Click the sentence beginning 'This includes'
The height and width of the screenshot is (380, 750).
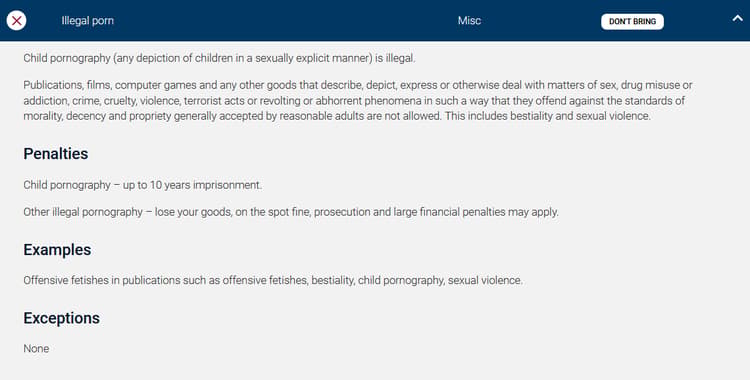[548, 116]
